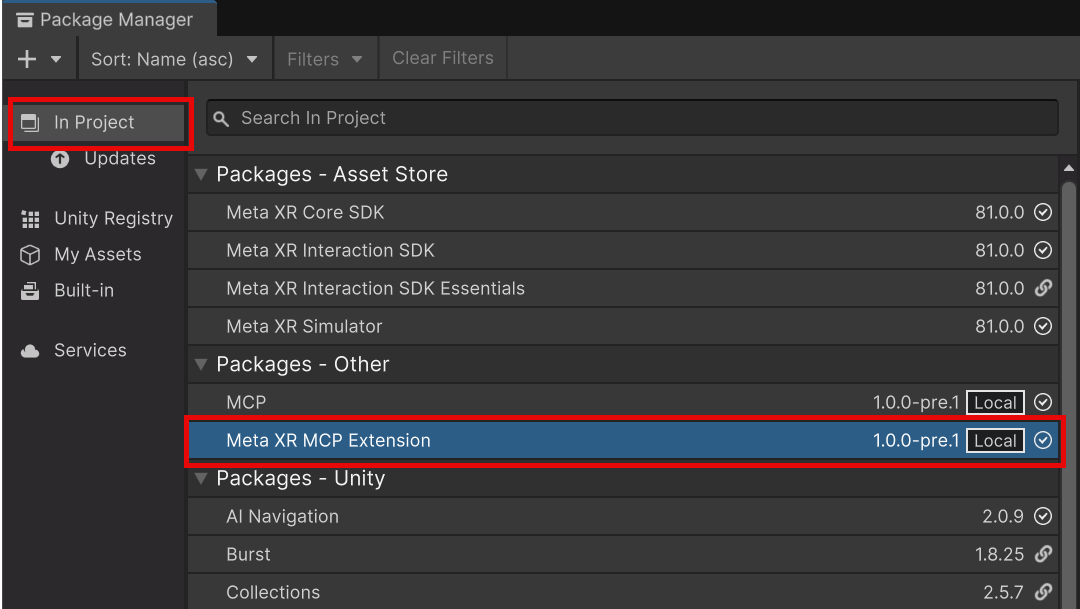
Task: Click Local tag on Meta XR MCP Extension
Action: coord(995,441)
